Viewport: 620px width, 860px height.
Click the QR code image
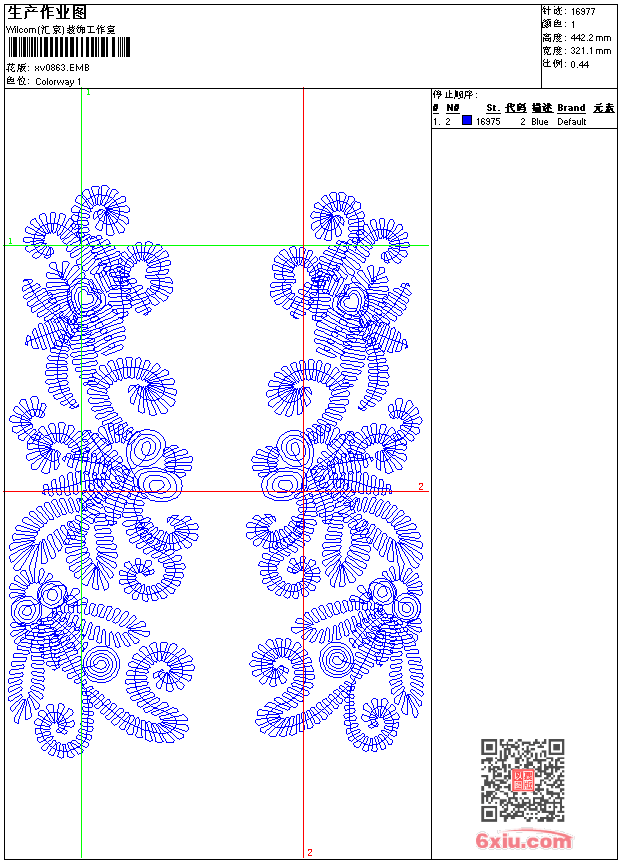pos(522,780)
